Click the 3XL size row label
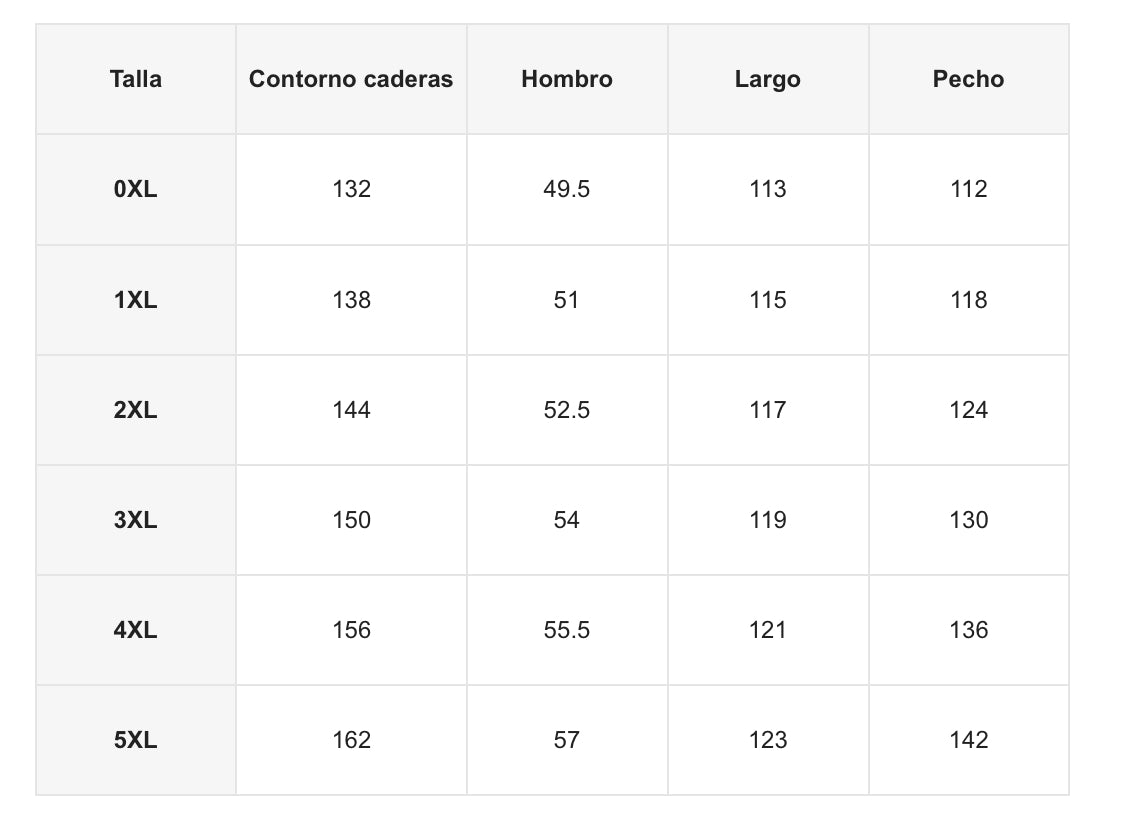1124x822 pixels. click(136, 520)
